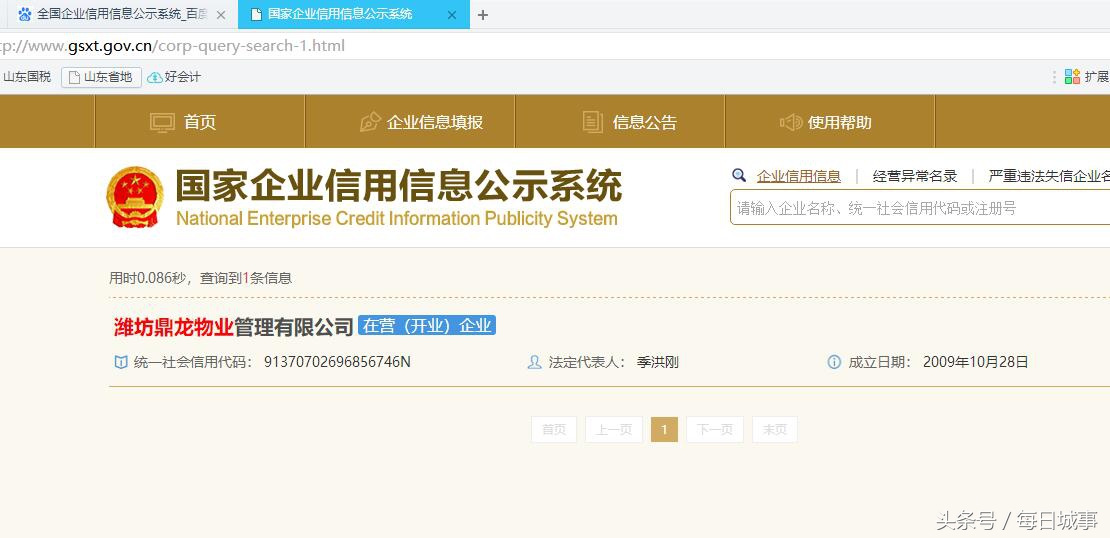Open the 好会计 bookmark
Screen dimensions: 1110x538
(174, 77)
